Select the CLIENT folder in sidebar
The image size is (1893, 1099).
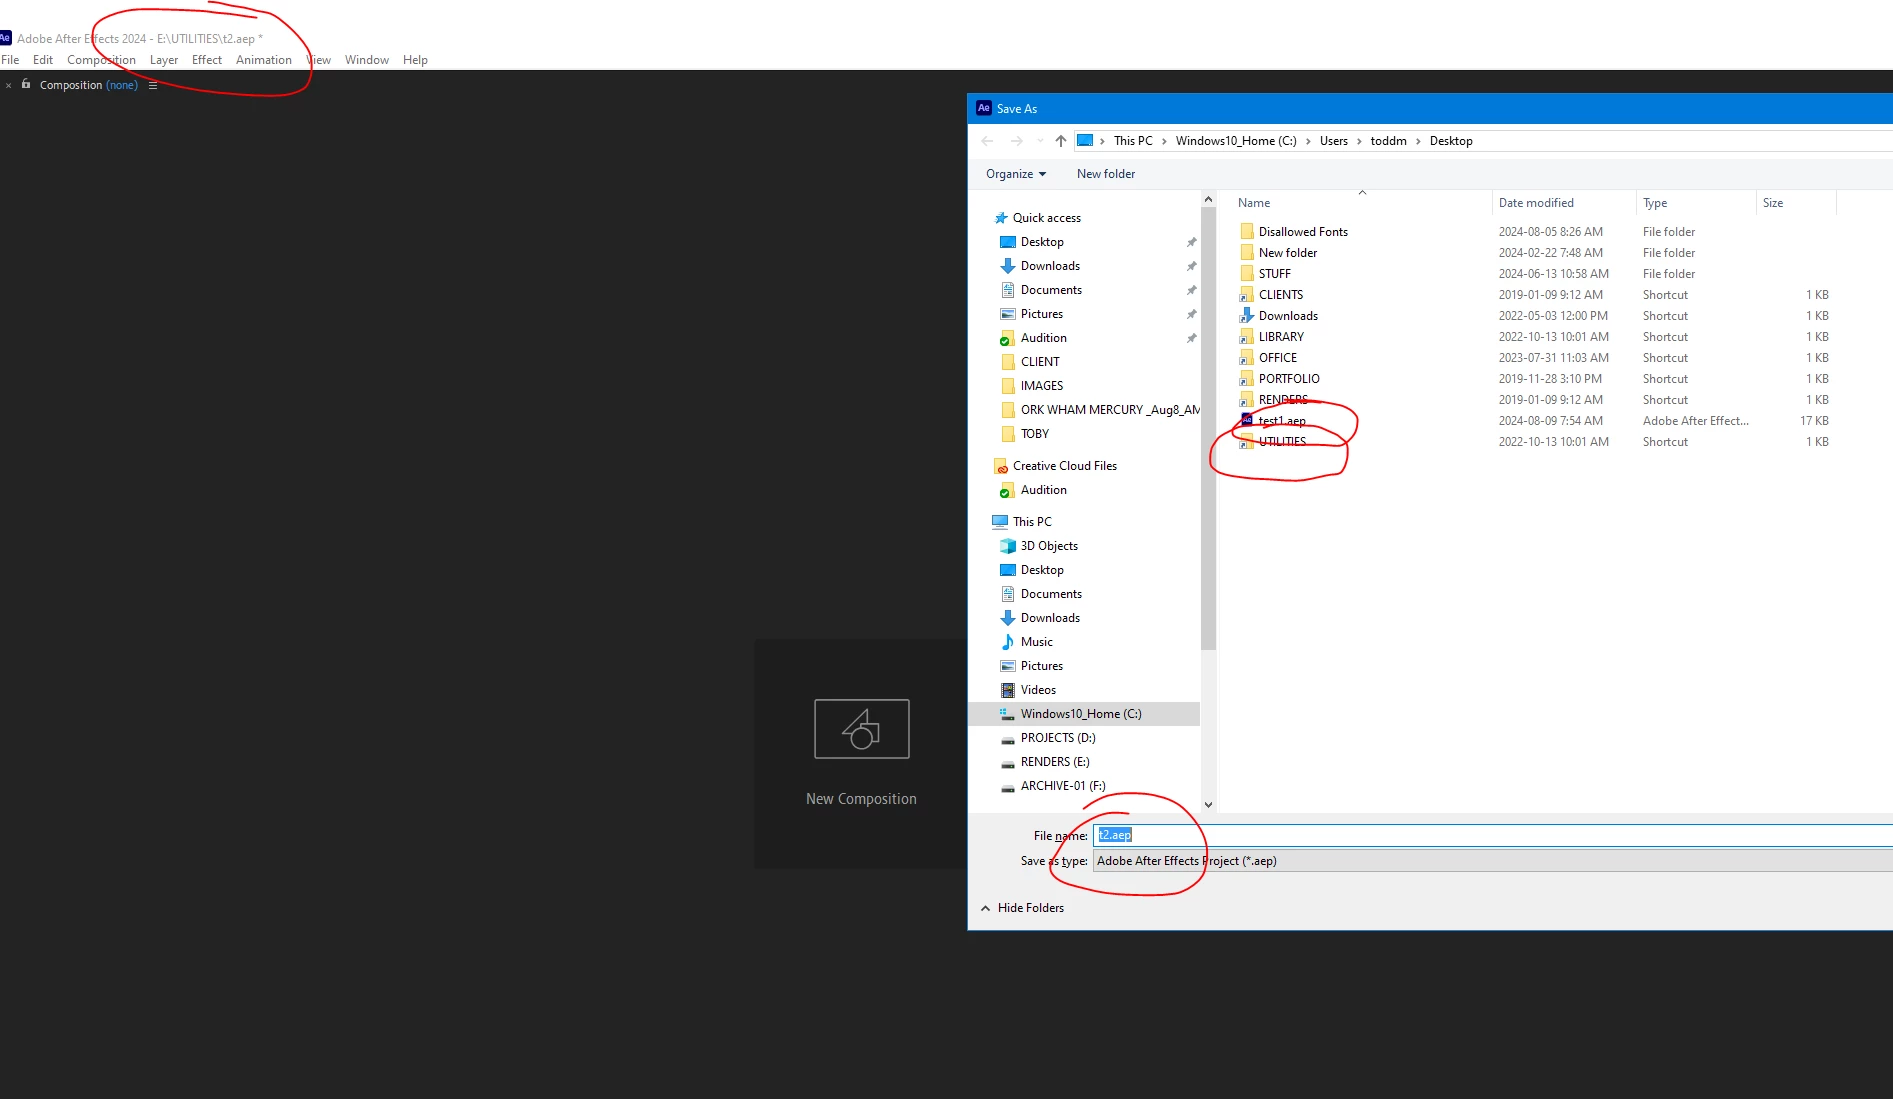pos(1040,362)
